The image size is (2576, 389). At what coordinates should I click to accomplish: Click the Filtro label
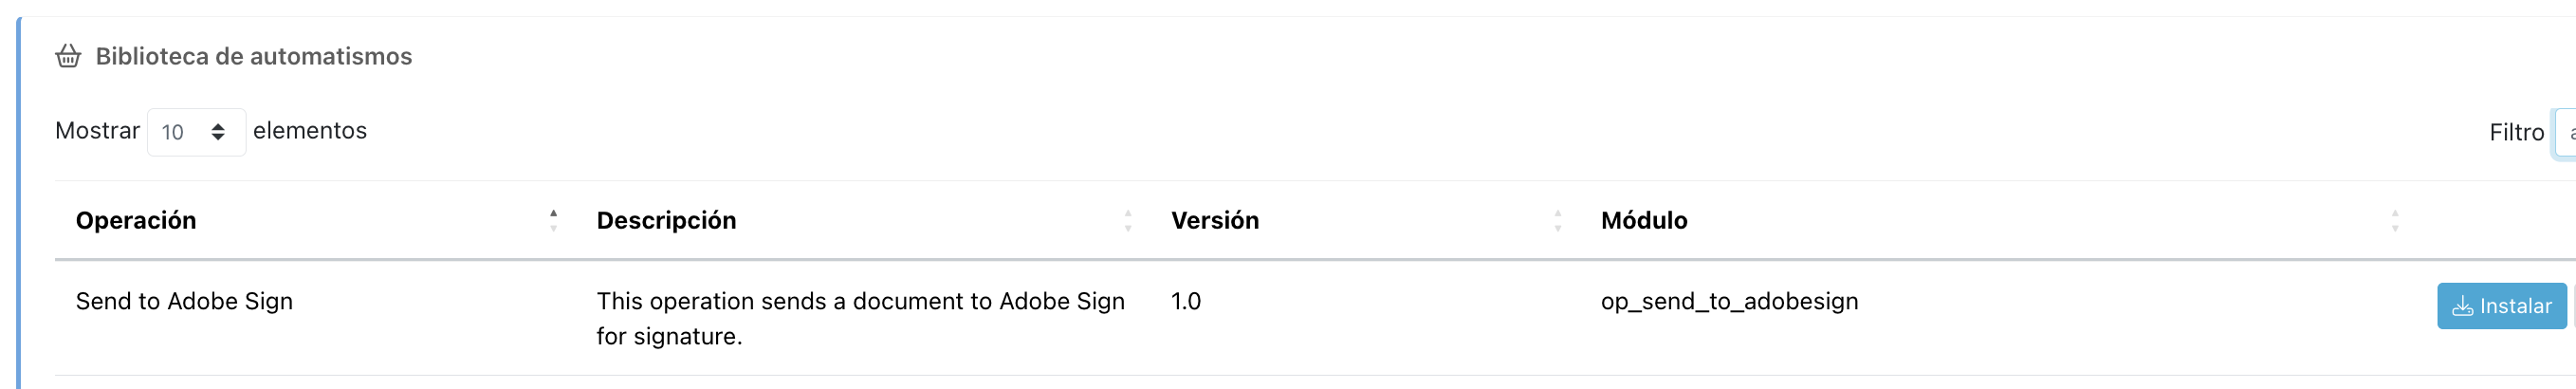pos(2516,132)
